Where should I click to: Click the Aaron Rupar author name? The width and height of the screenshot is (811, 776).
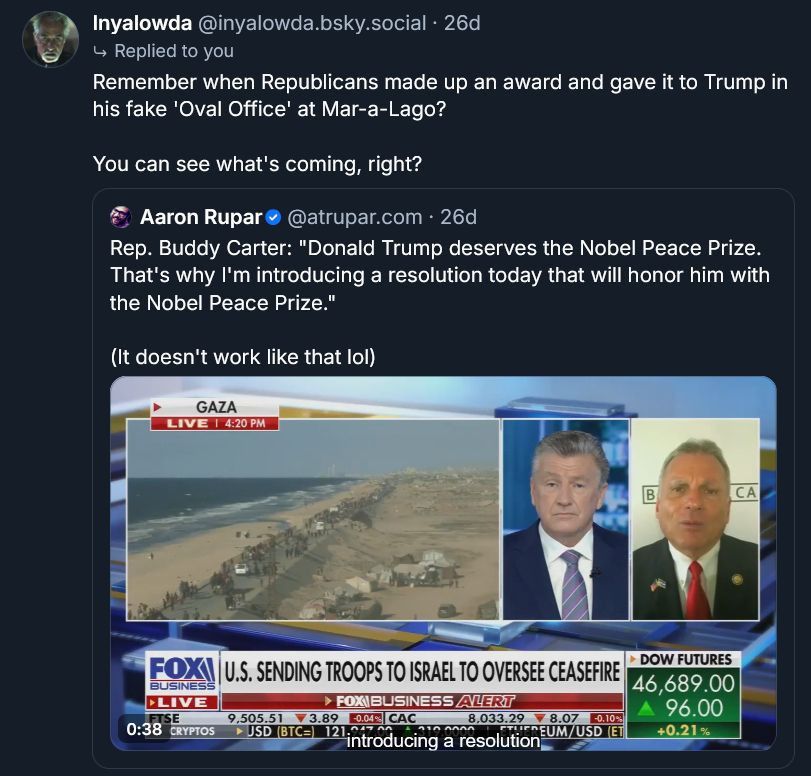(x=201, y=217)
